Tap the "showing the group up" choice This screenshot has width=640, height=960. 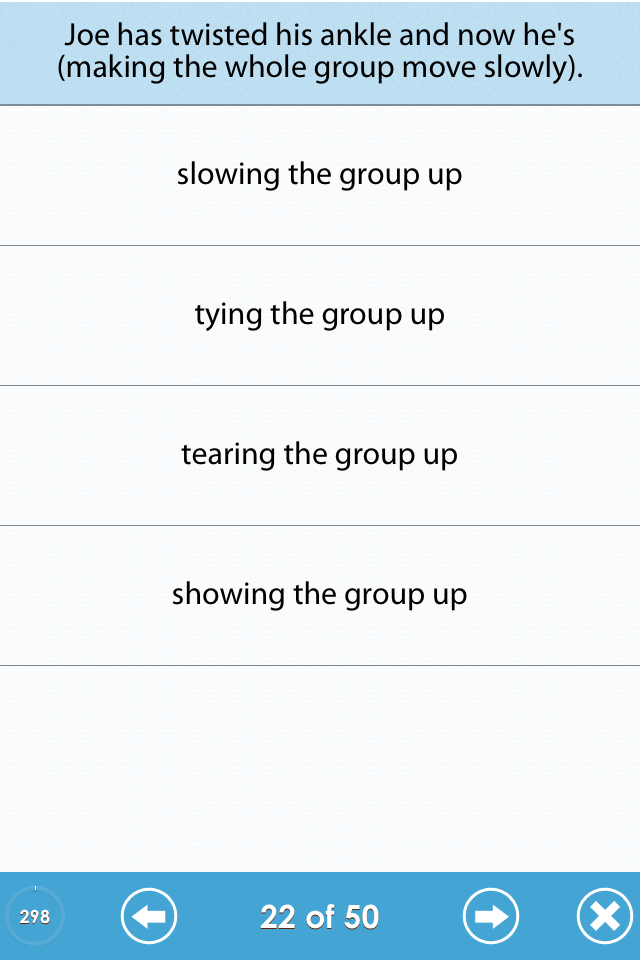320,595
